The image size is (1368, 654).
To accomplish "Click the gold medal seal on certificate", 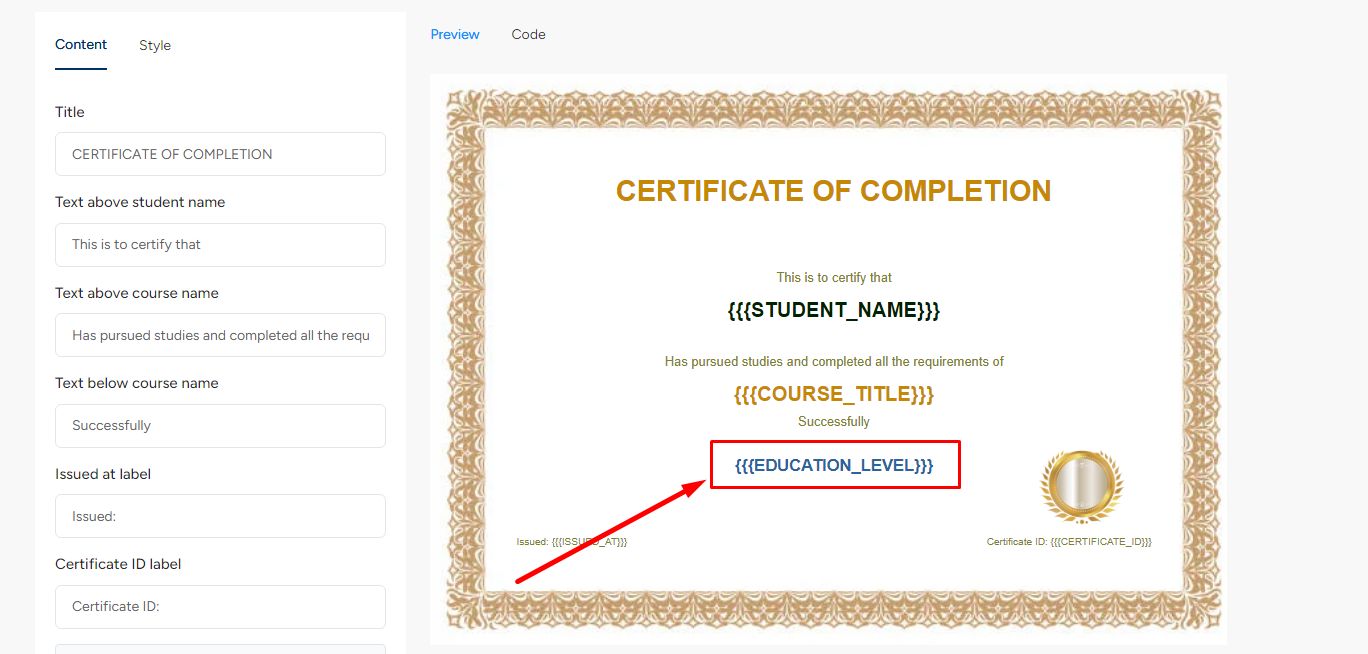I will 1082,486.
